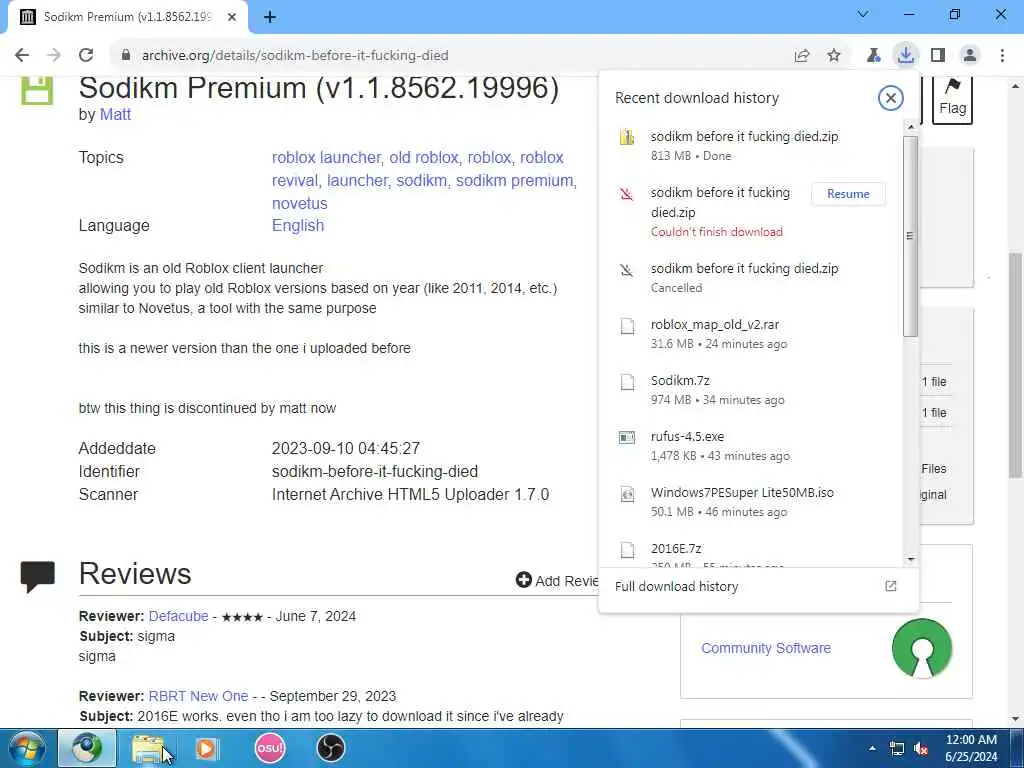Screen dimensions: 1024x768
Task: Open the browser side panel
Action: click(938, 56)
